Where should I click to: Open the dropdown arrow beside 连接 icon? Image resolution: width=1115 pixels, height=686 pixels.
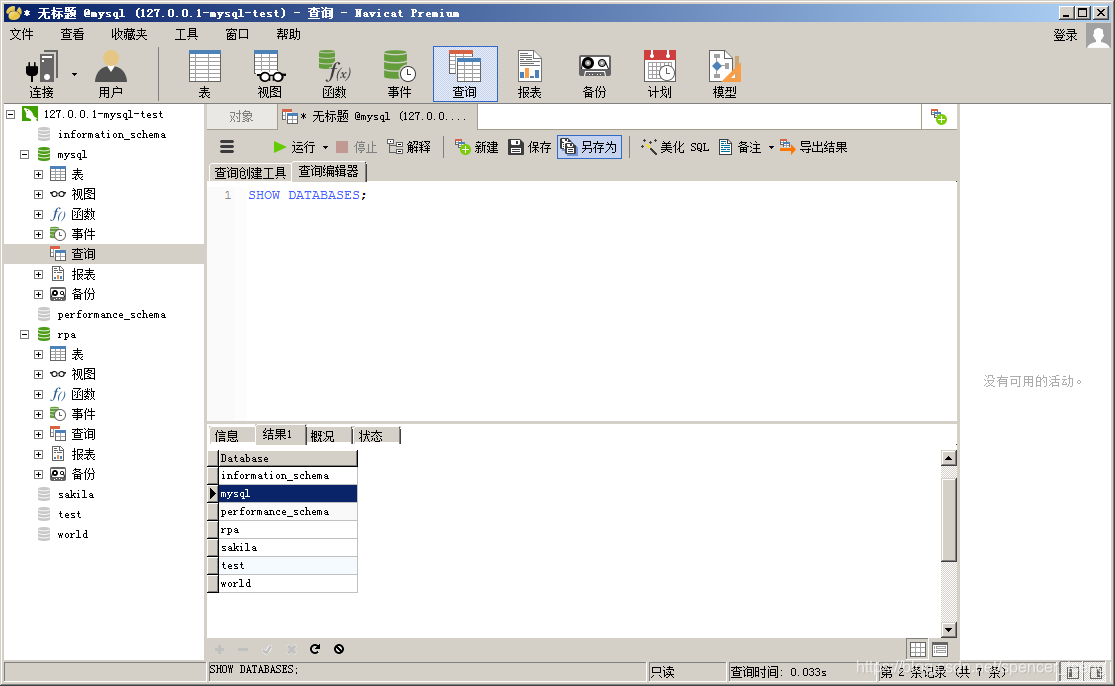[x=74, y=74]
